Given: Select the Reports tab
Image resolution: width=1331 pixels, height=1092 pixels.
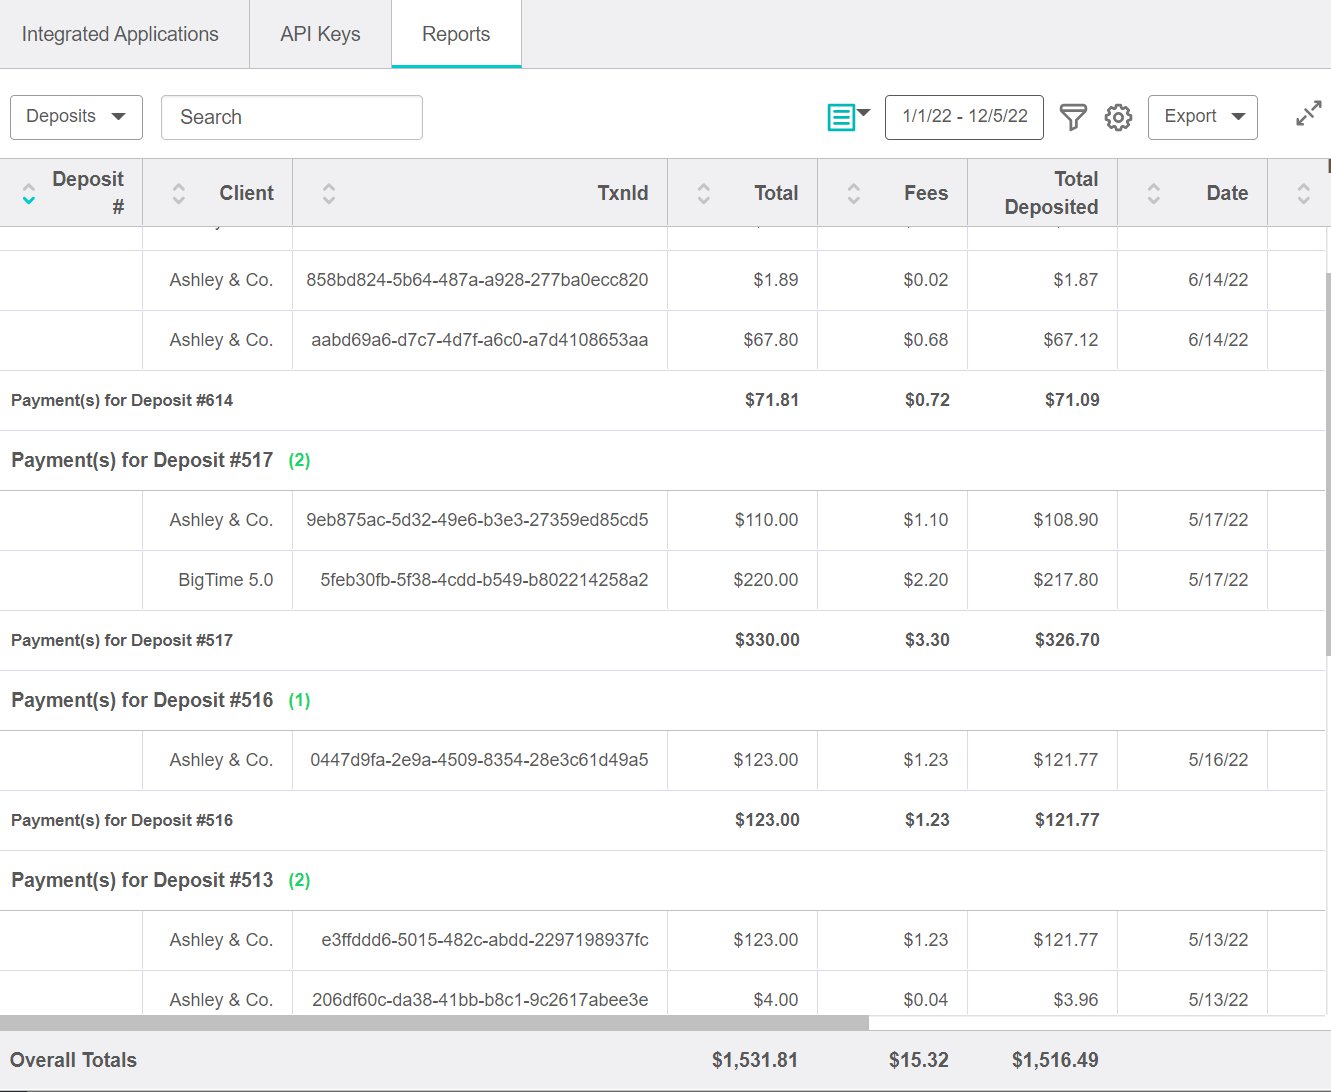Looking at the screenshot, I should coord(456,34).
